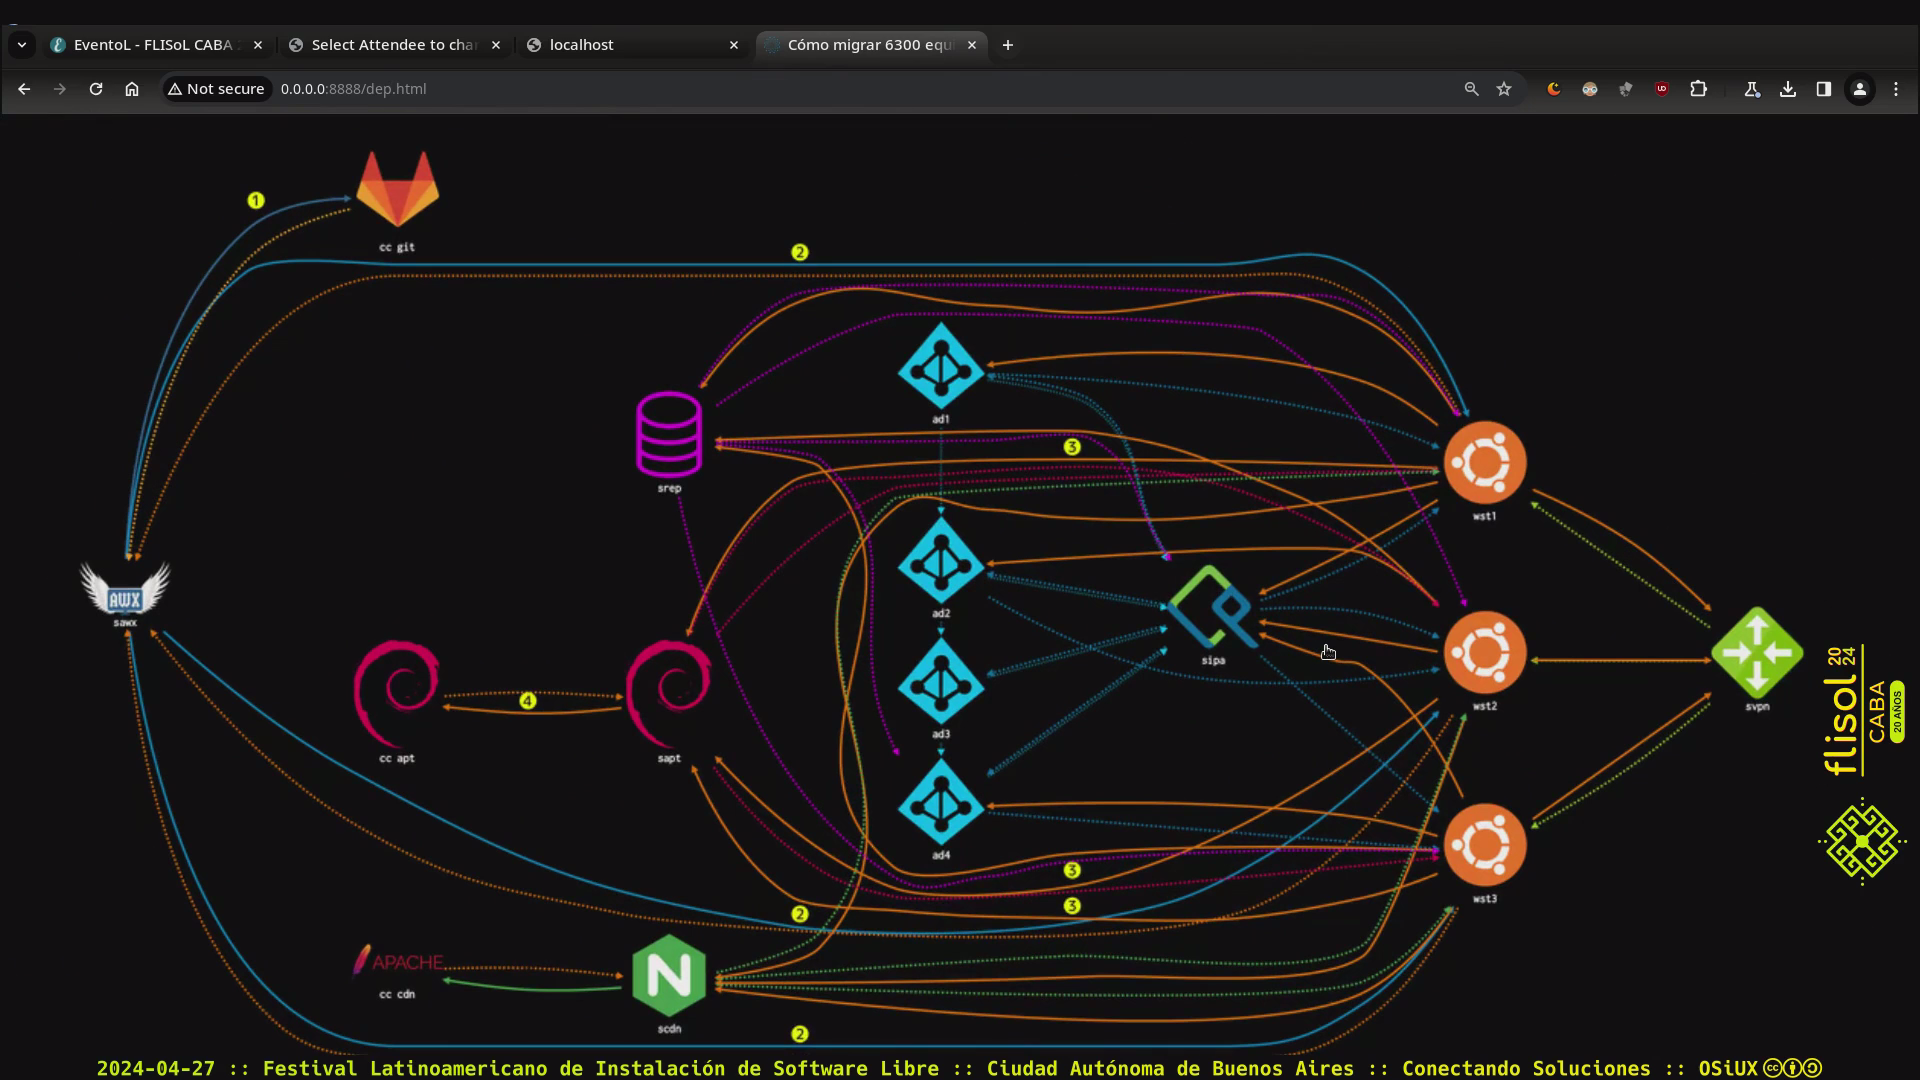Screen dimensions: 1920x1080
Task: Click the footer date 2024-04-27
Action: click(x=156, y=1068)
